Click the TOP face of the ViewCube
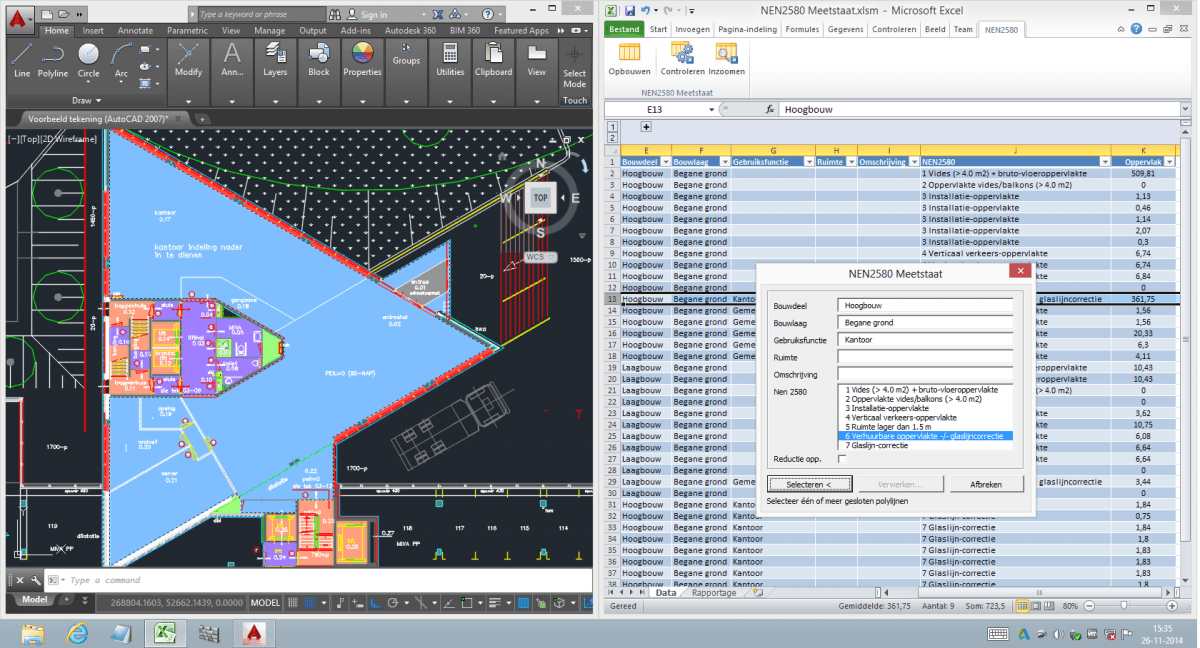 coord(540,198)
